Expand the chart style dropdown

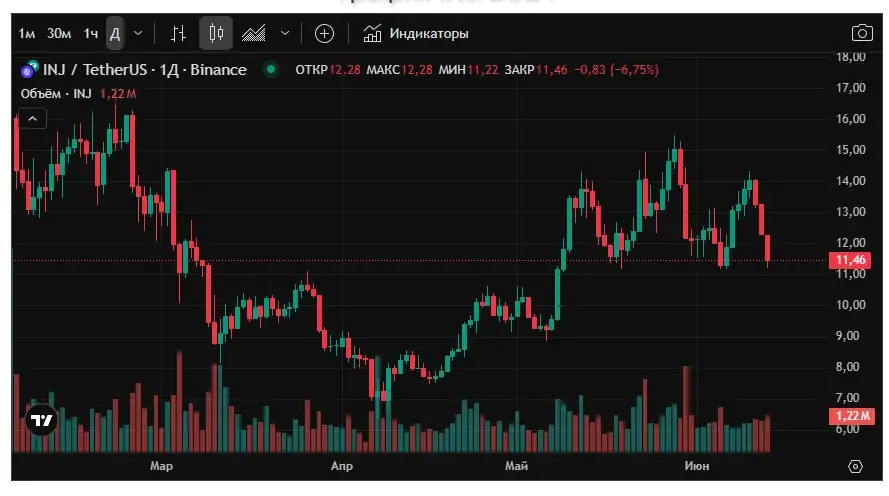pos(285,33)
